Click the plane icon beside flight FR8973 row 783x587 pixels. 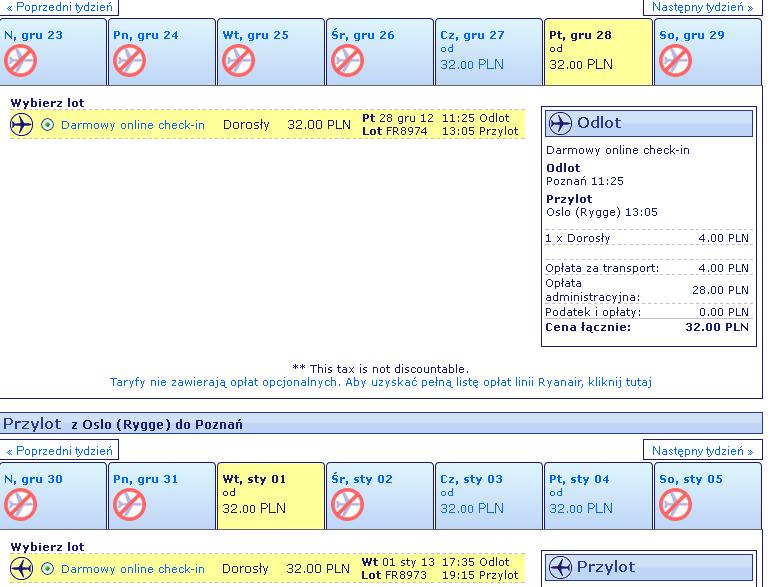(x=21, y=569)
